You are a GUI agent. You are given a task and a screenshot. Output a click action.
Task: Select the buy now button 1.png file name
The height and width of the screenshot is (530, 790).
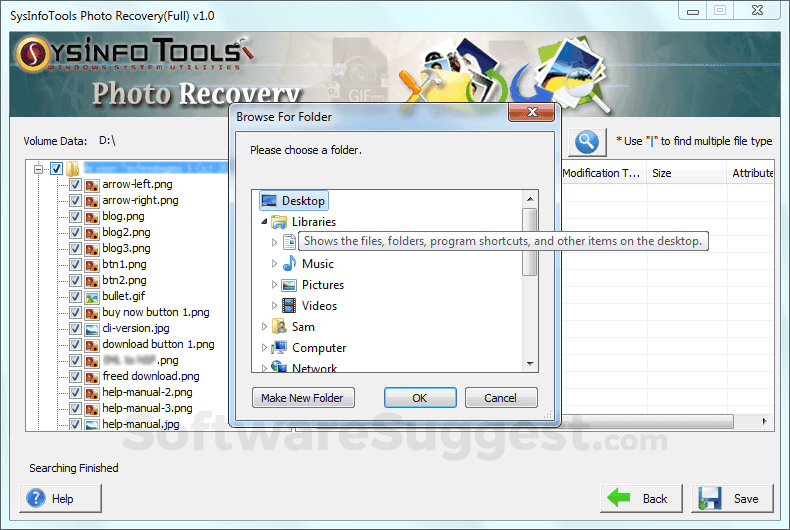click(156, 312)
